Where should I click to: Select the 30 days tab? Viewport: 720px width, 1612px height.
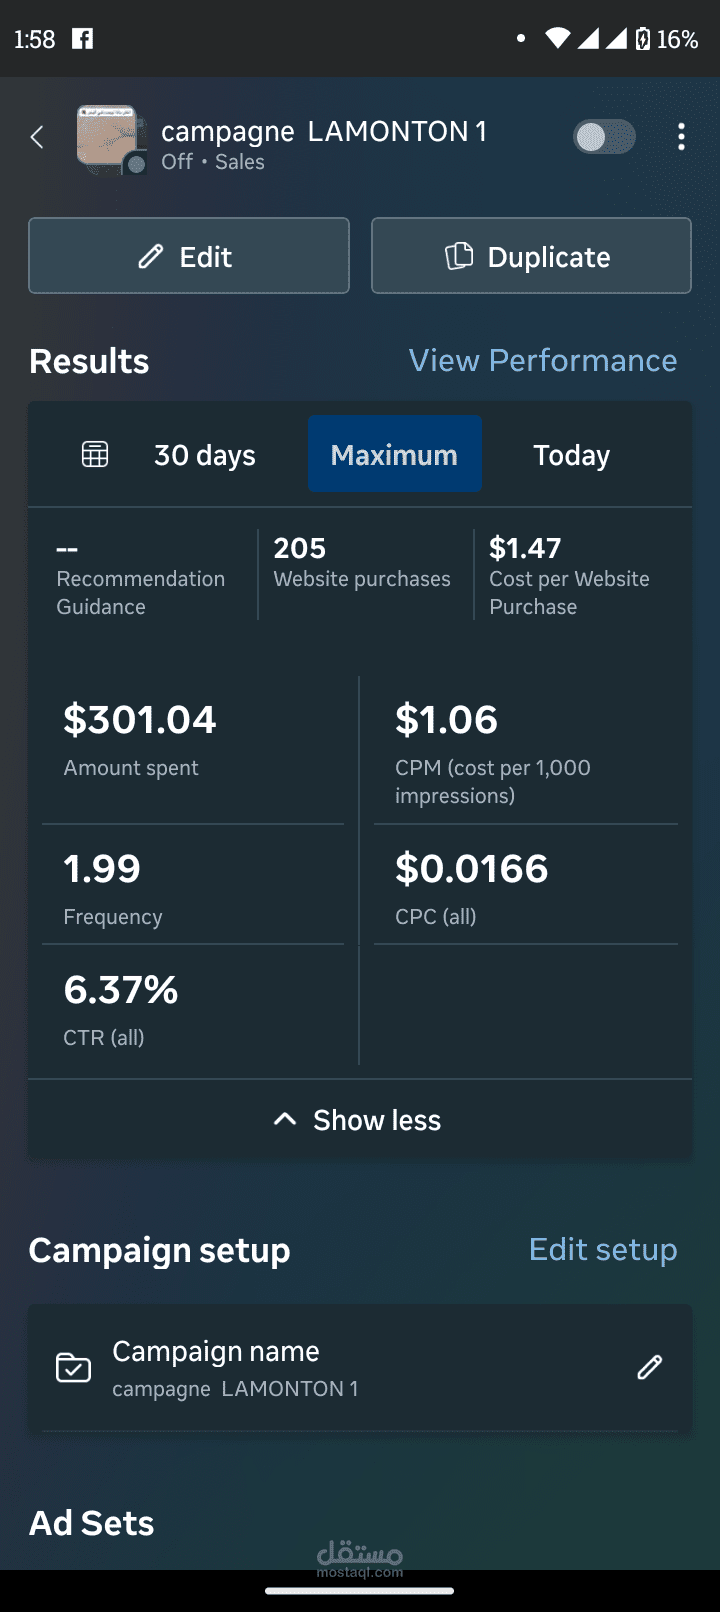pos(205,455)
